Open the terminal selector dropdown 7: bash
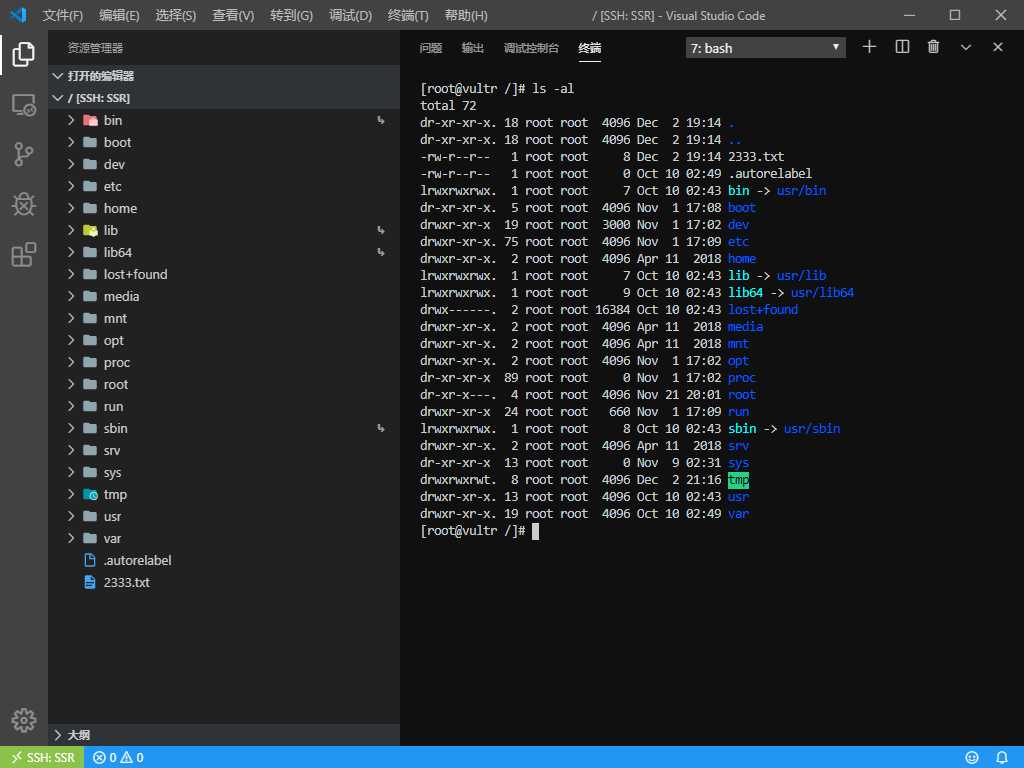 click(765, 48)
